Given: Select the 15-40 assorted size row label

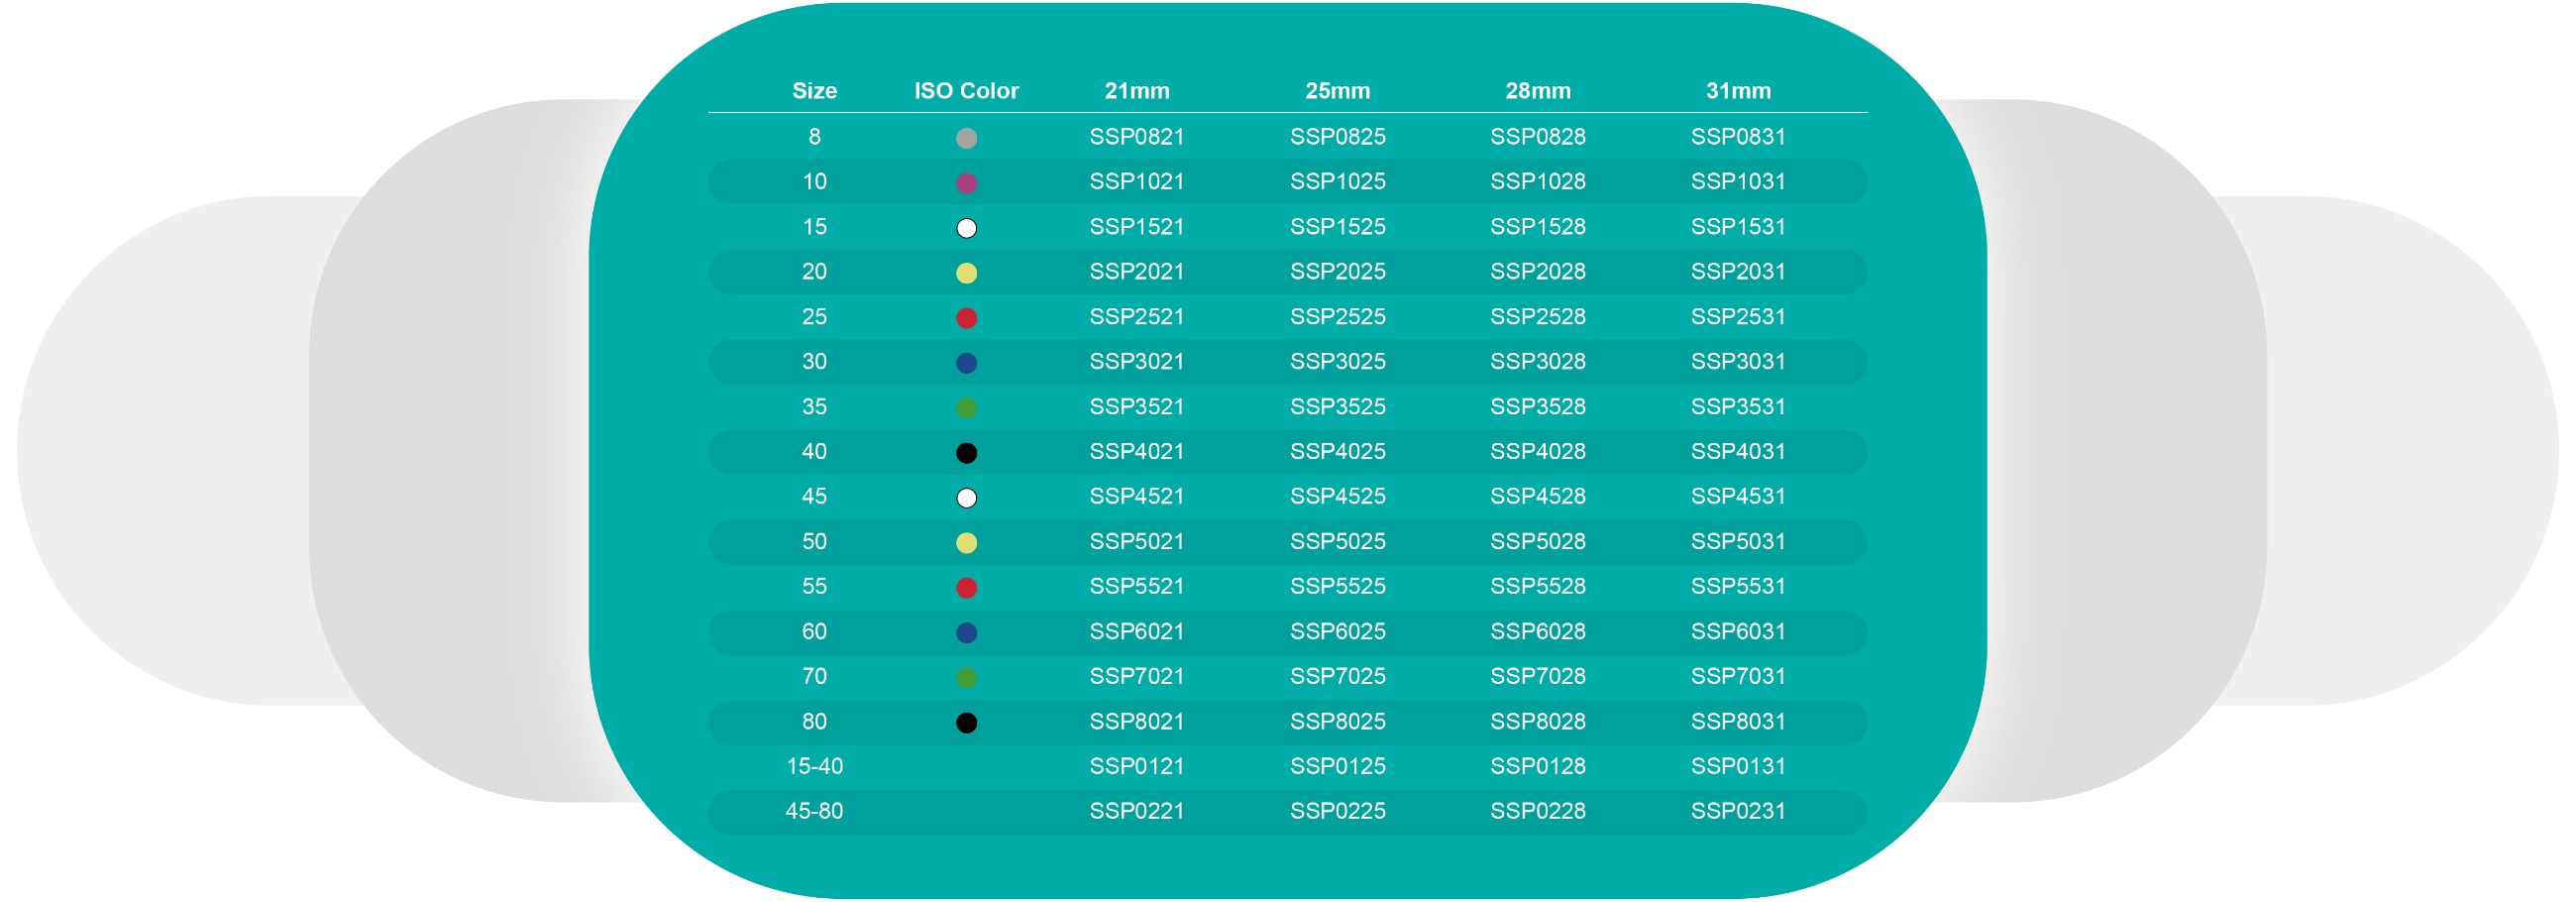Looking at the screenshot, I should pyautogui.click(x=814, y=767).
